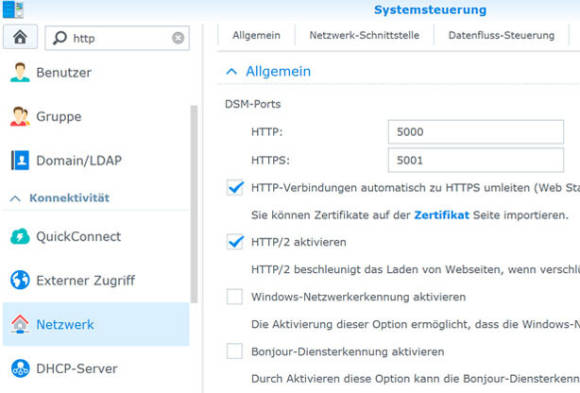Image resolution: width=580 pixels, height=393 pixels.
Task: Open the Benutzer user icon
Action: coord(20,72)
